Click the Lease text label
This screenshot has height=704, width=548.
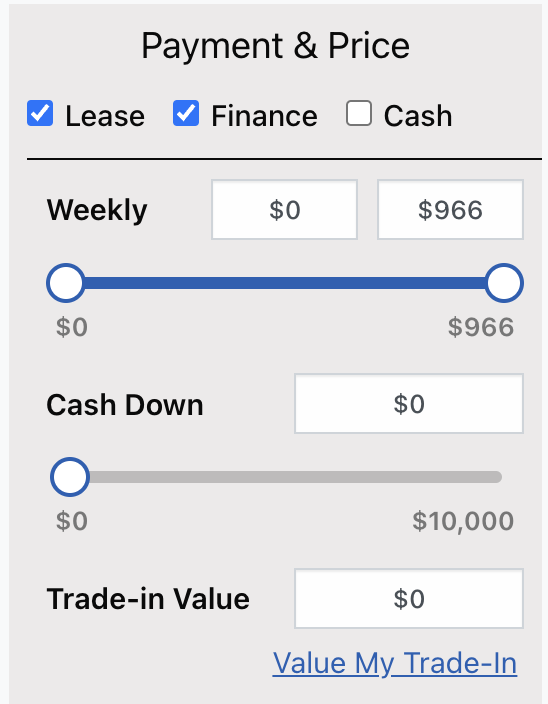(x=105, y=116)
